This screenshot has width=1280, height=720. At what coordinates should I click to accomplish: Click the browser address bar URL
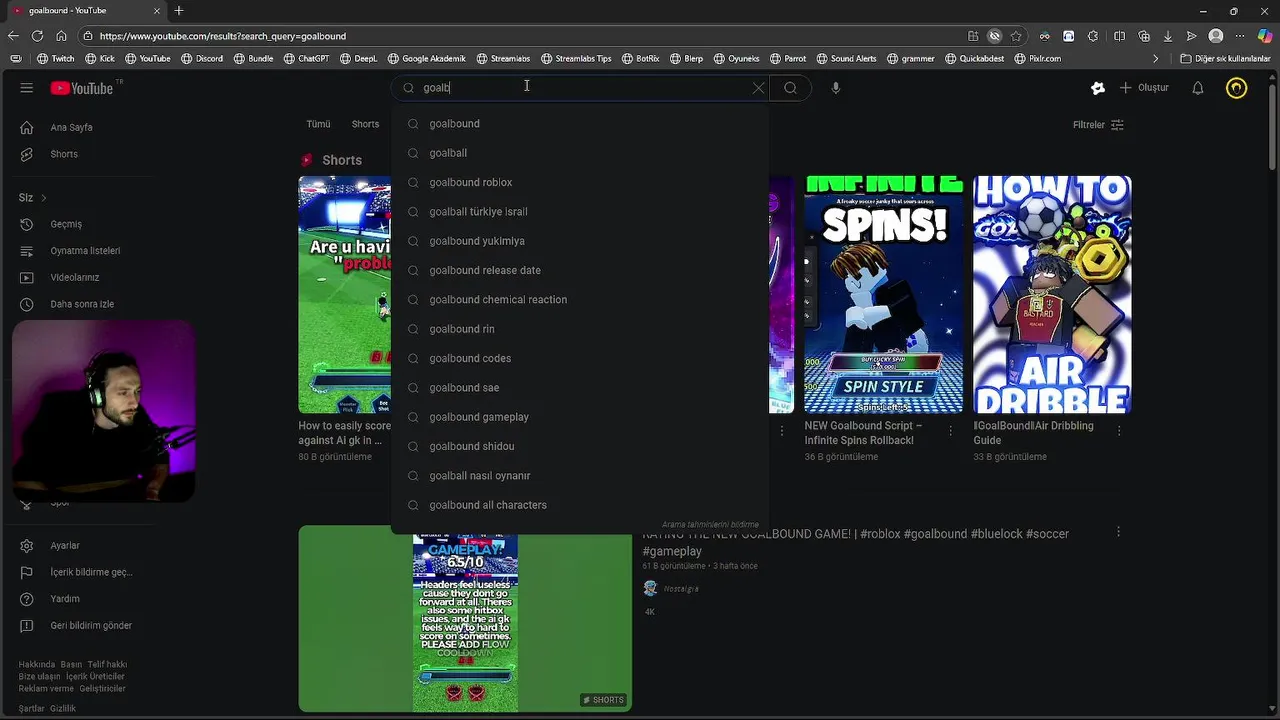(x=222, y=36)
